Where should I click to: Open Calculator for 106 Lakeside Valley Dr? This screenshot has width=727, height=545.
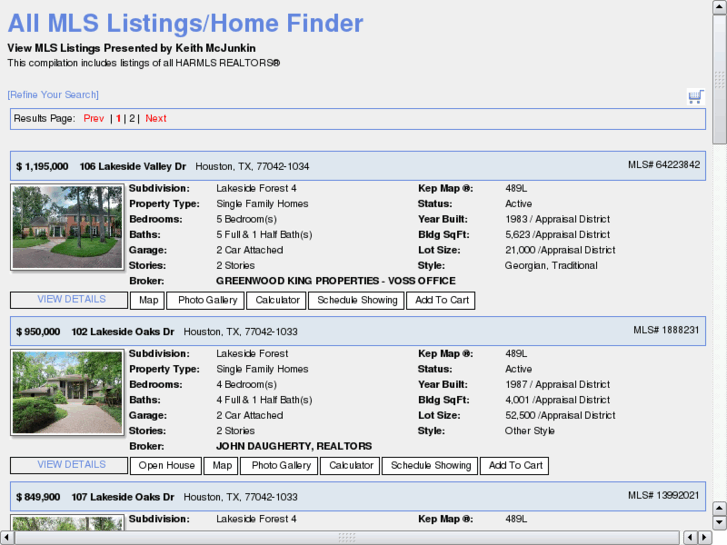pyautogui.click(x=277, y=300)
